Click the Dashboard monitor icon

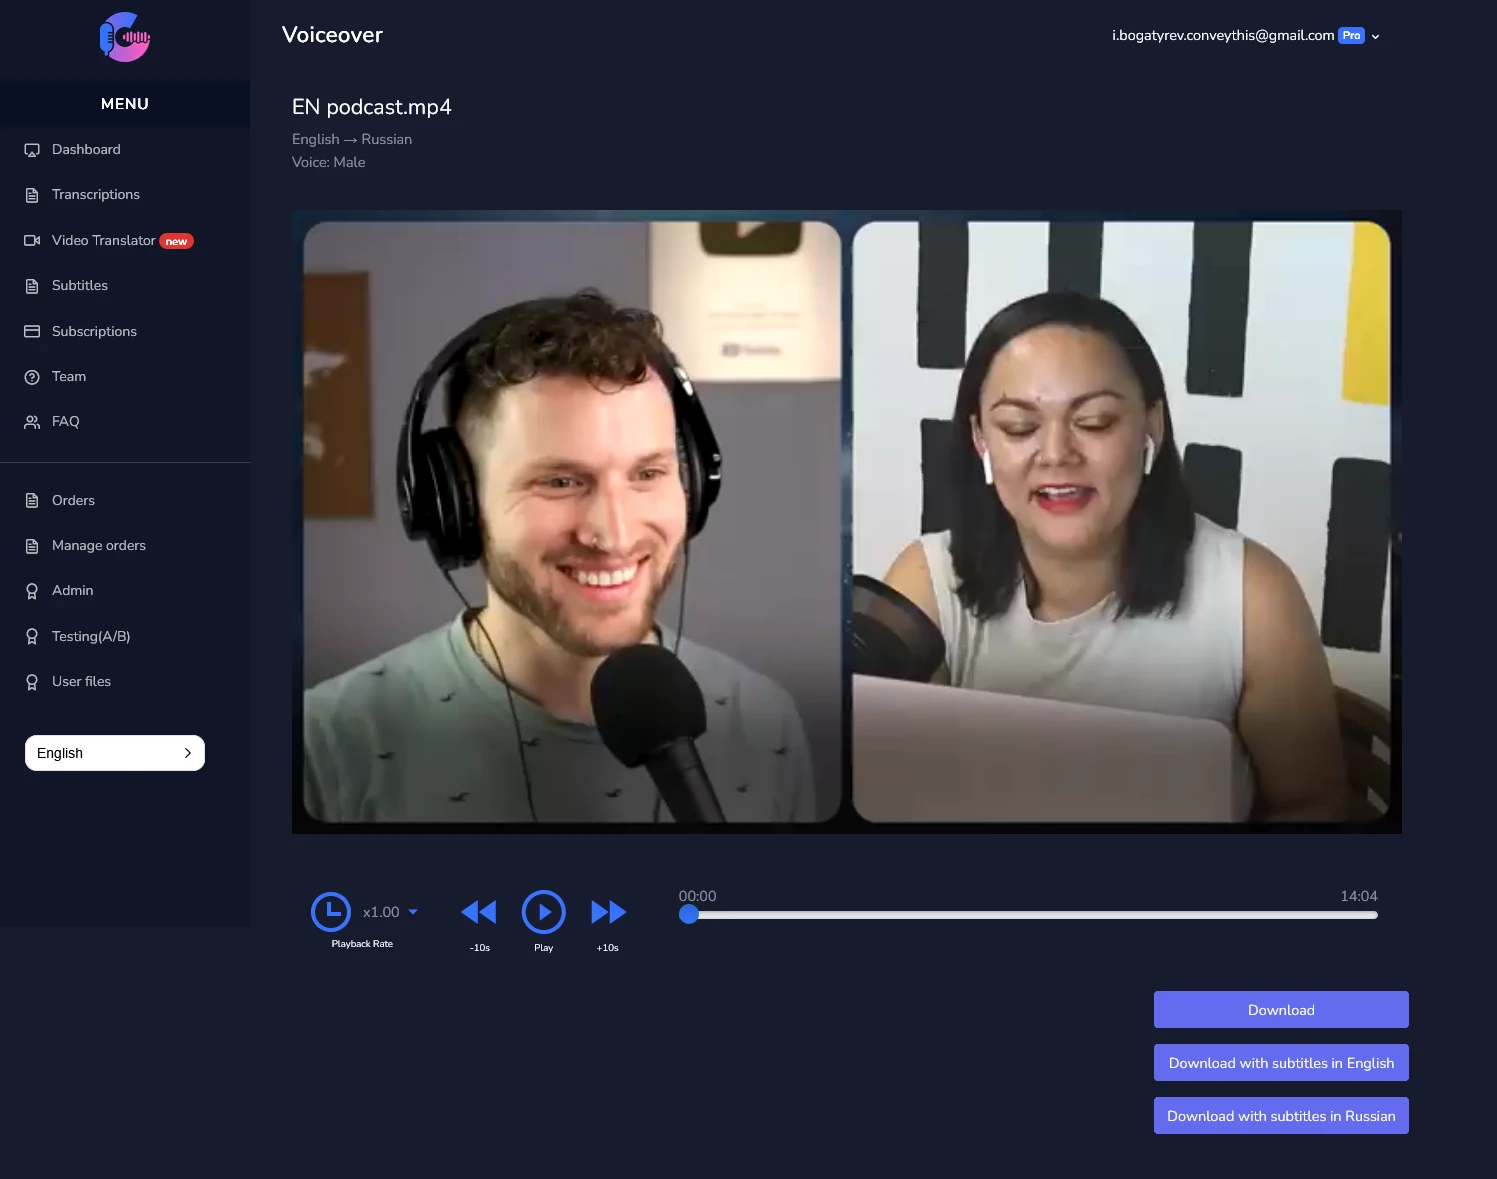coord(32,150)
